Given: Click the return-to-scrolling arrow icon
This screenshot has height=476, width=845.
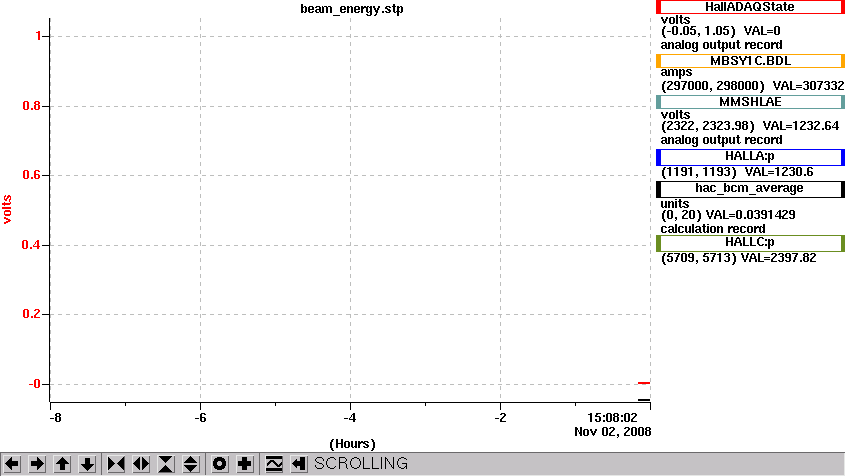Looking at the screenshot, I should 299,464.
